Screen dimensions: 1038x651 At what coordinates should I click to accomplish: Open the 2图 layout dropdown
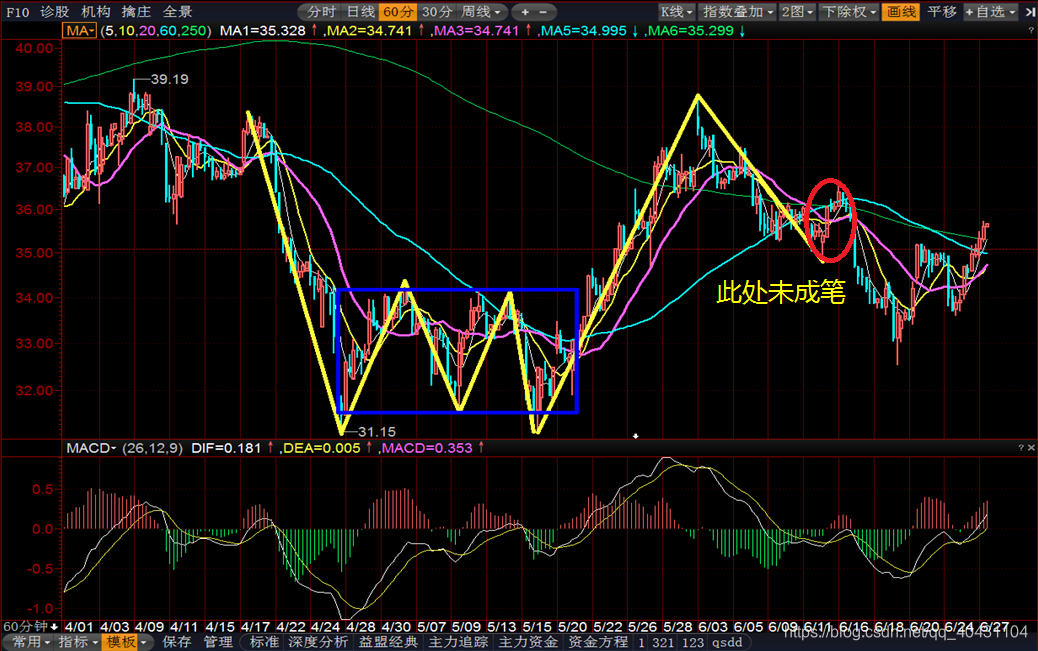point(797,12)
